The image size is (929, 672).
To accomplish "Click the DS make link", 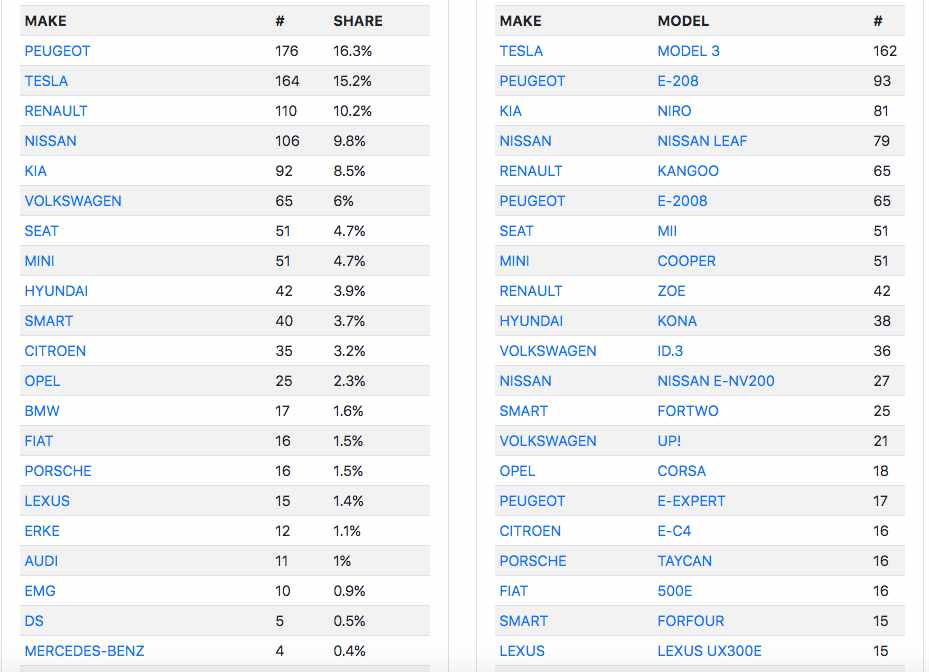I will pyautogui.click(x=34, y=621).
